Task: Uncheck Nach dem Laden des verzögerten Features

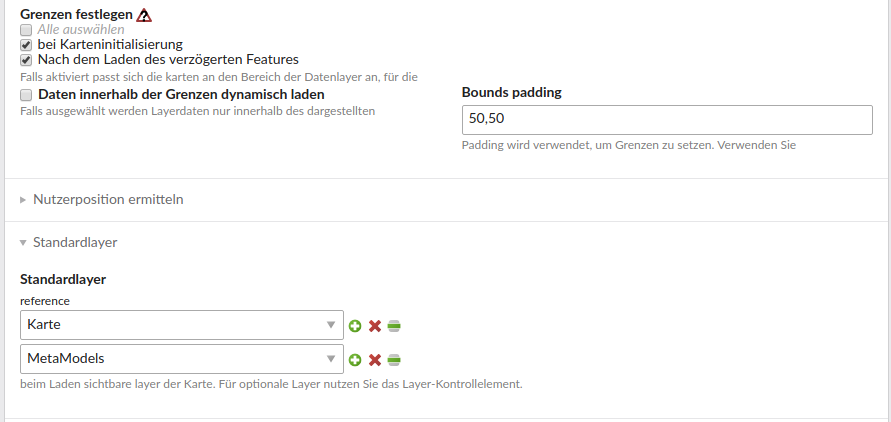Action: [x=26, y=60]
